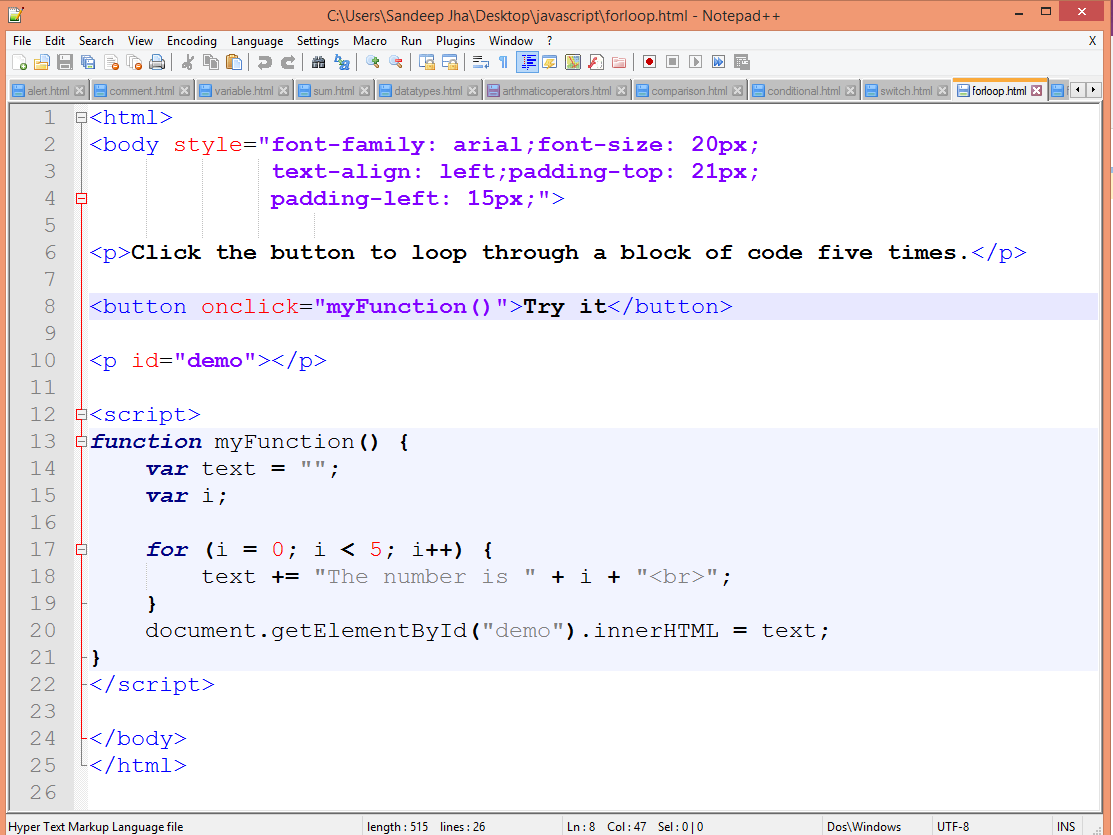This screenshot has width=1113, height=835.
Task: Toggle the Document Map panel icon
Action: tap(573, 62)
